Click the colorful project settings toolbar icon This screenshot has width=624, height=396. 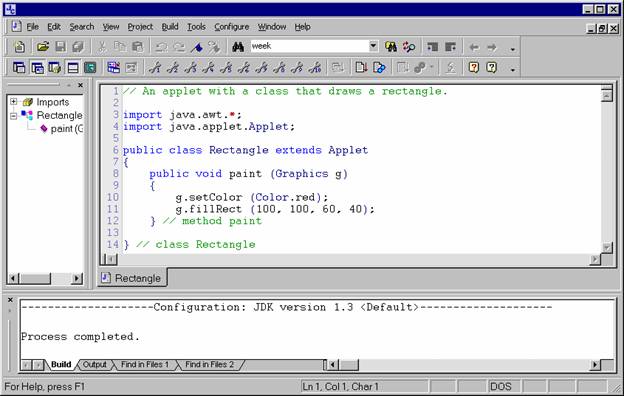pyautogui.click(x=113, y=68)
